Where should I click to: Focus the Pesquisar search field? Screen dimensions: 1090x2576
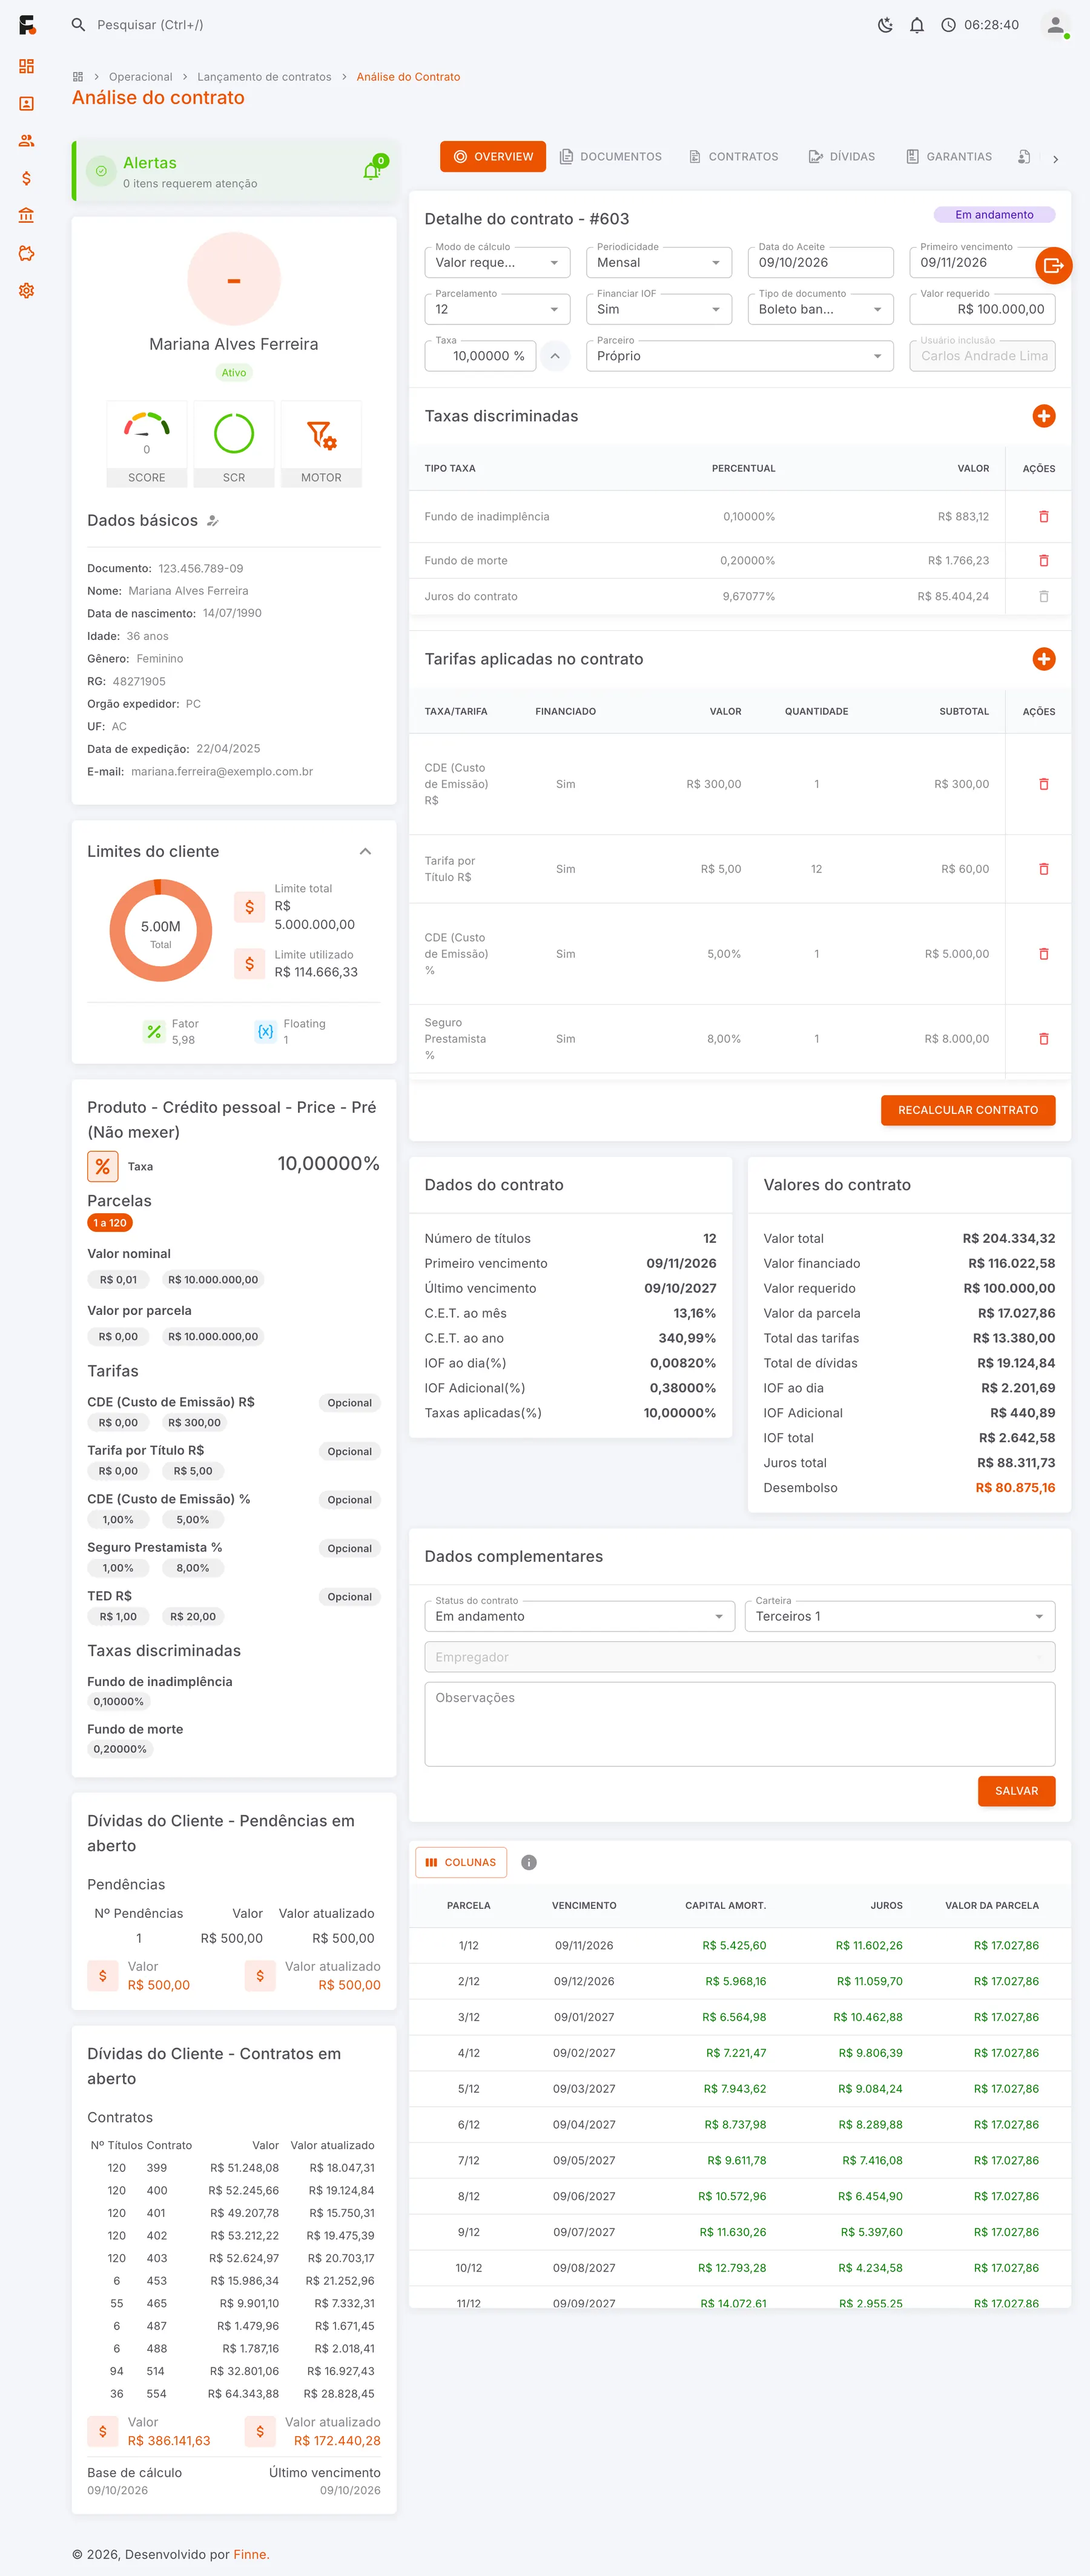tap(150, 25)
